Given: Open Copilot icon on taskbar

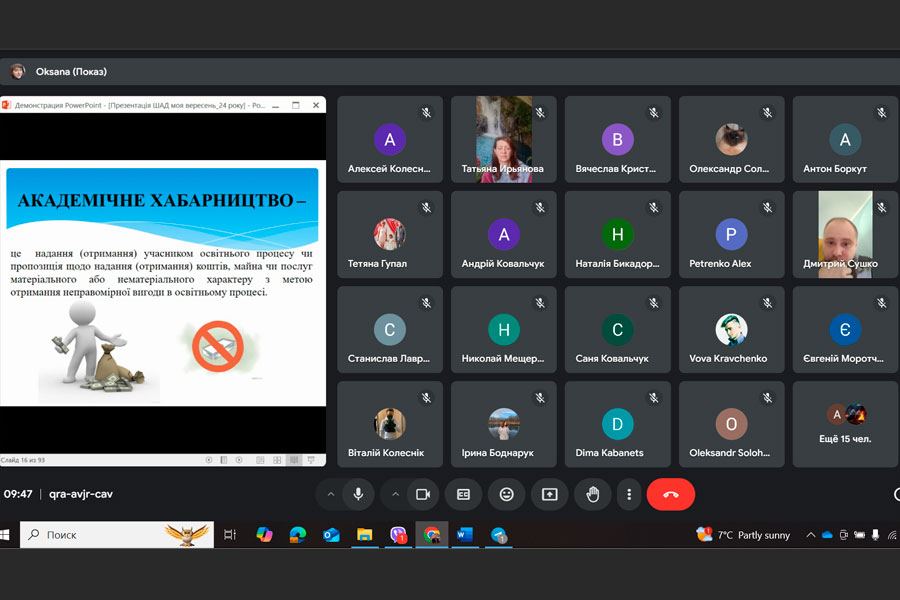Looking at the screenshot, I should 264,535.
